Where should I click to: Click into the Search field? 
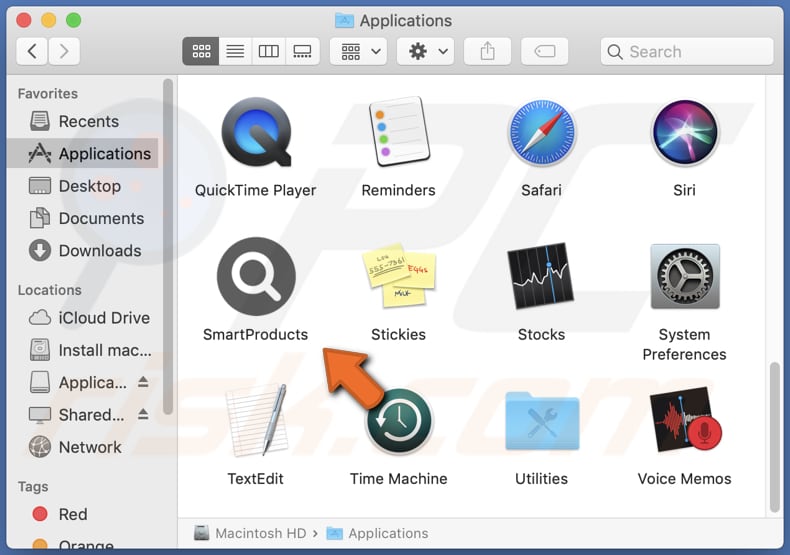coord(687,51)
